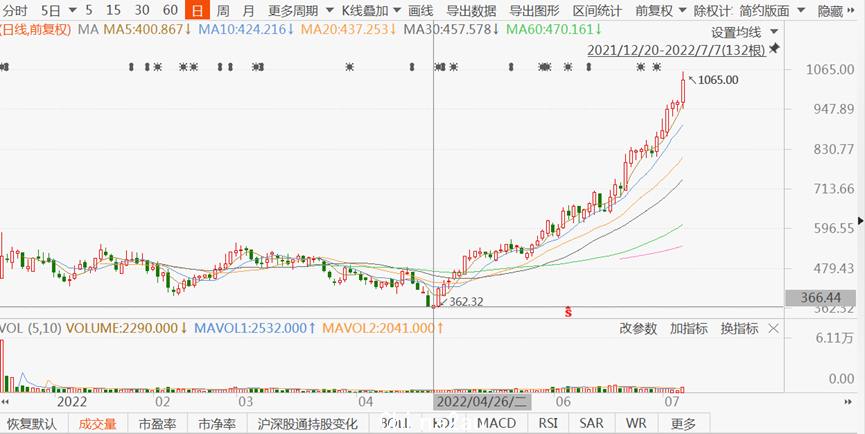Click the (日线,前复权) chart label

(x=36, y=30)
